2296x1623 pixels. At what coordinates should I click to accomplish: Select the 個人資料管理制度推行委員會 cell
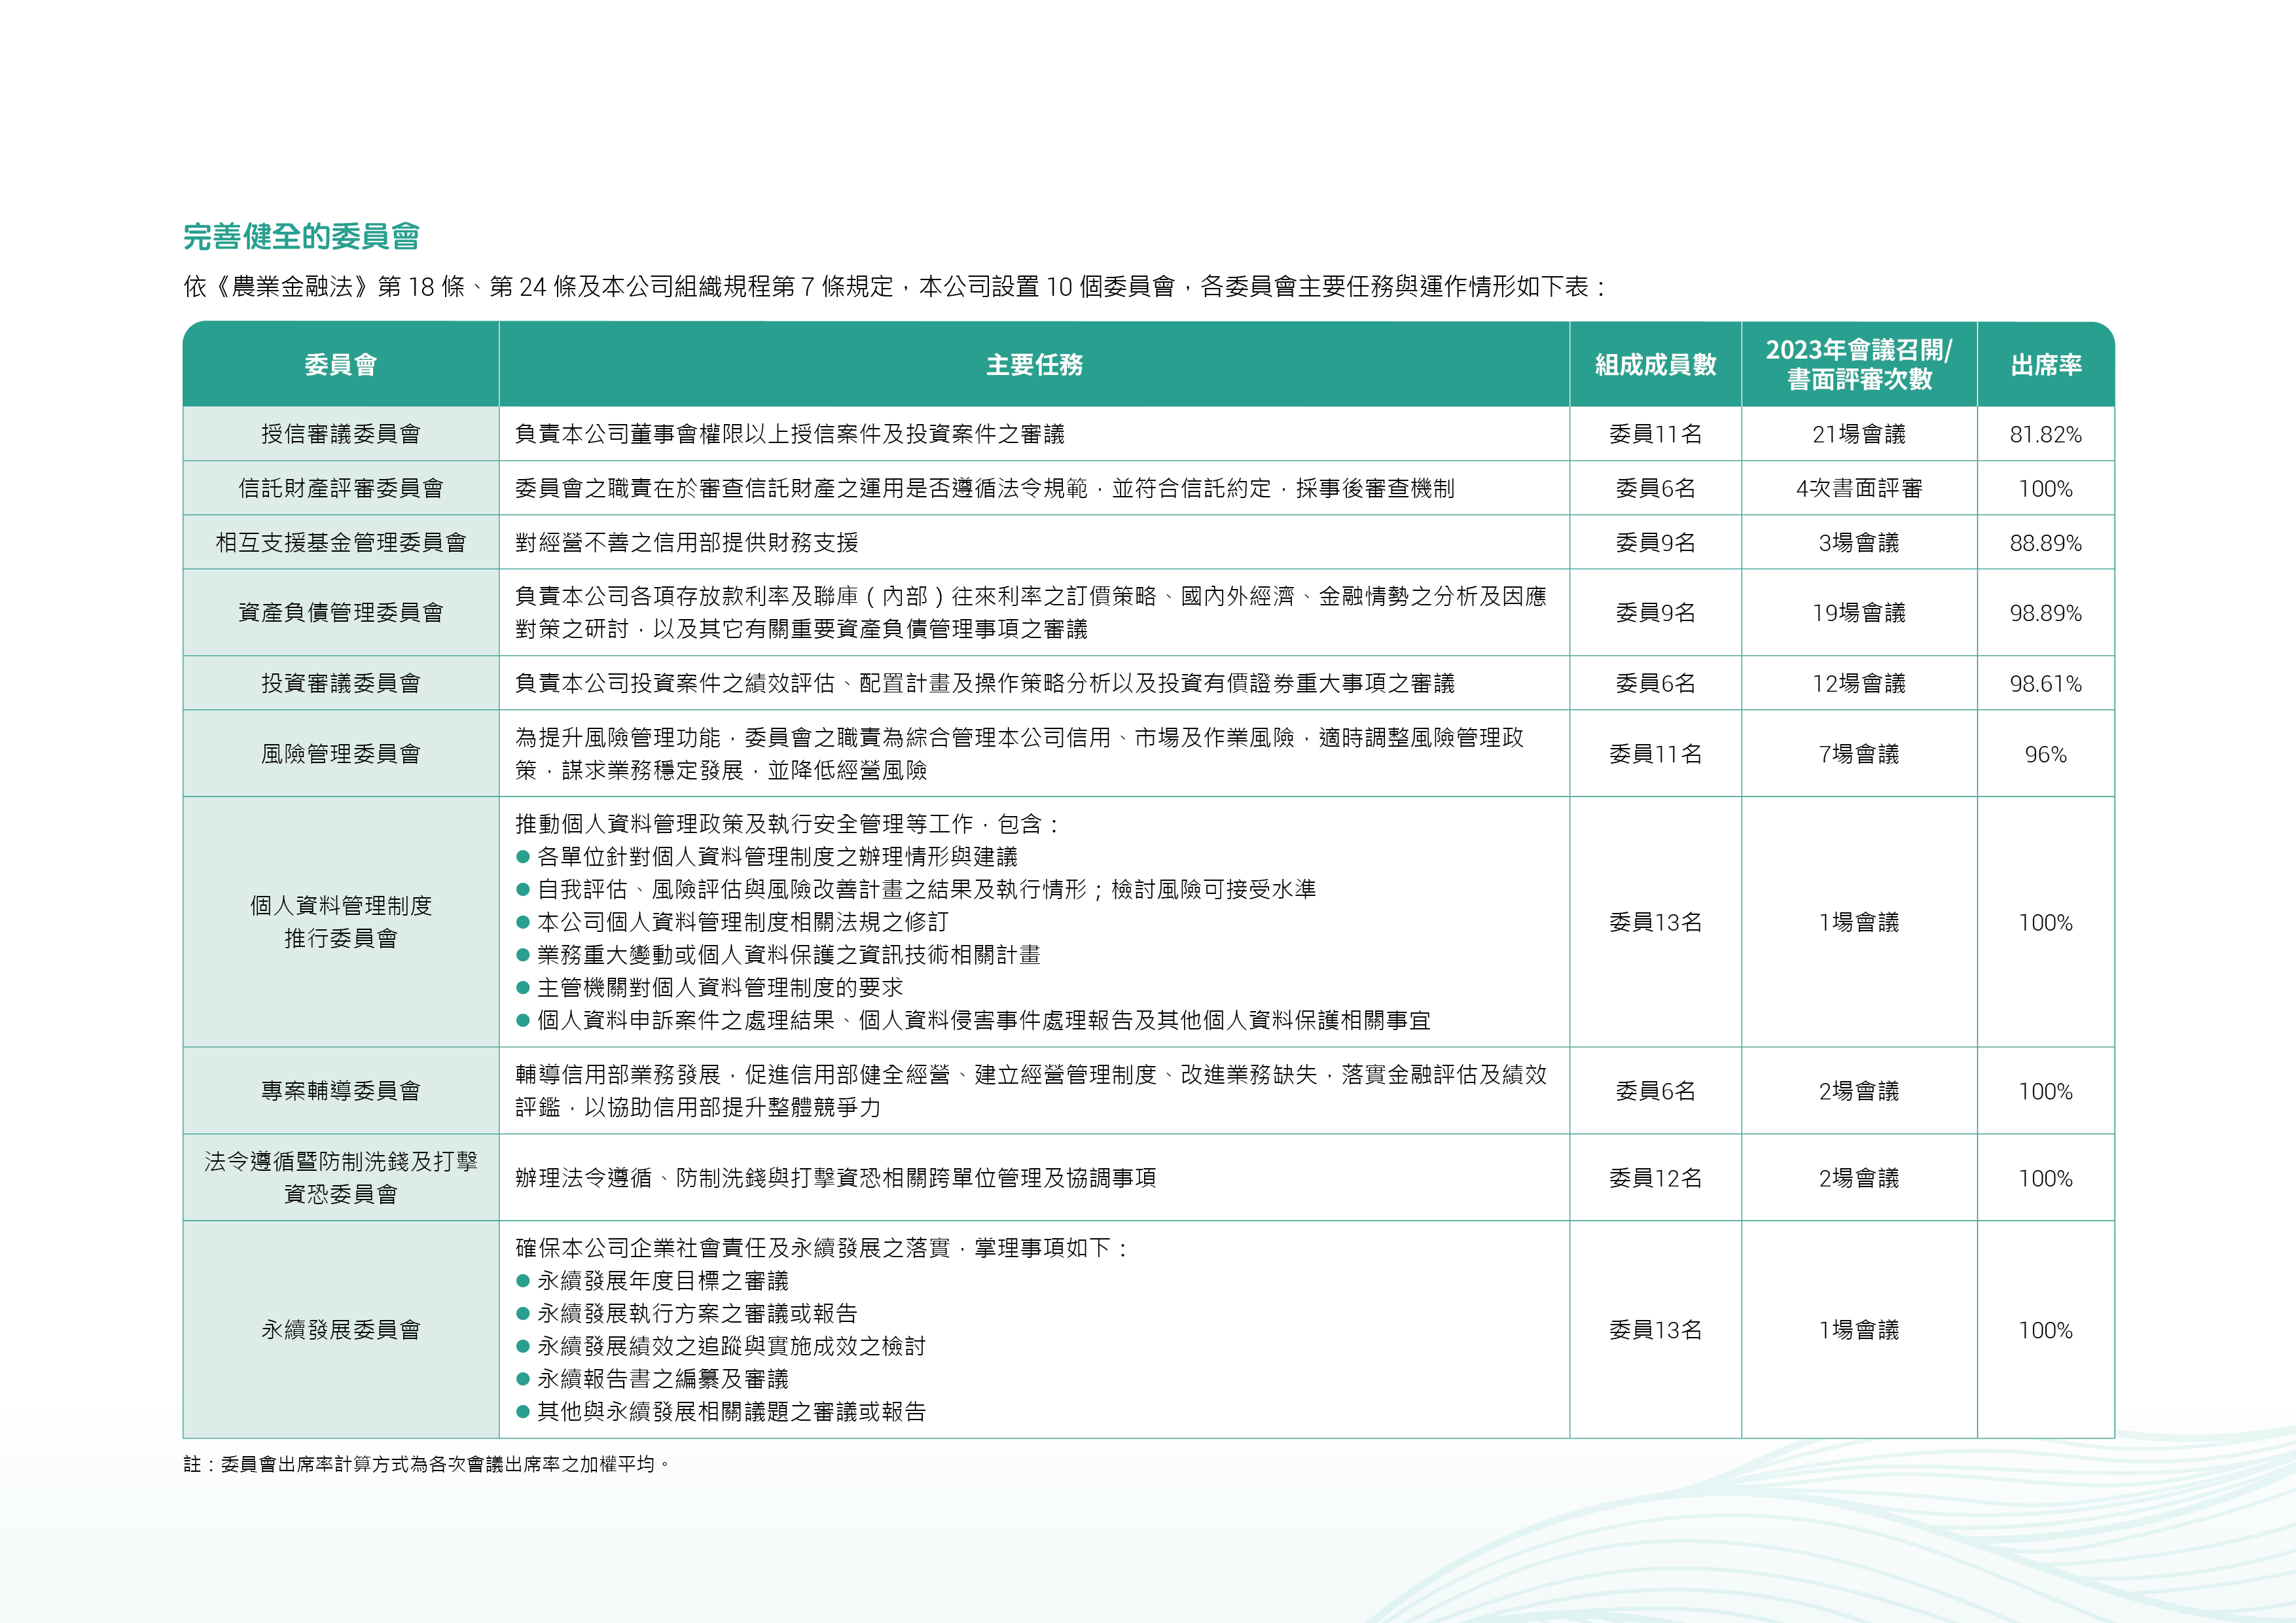pyautogui.click(x=341, y=922)
